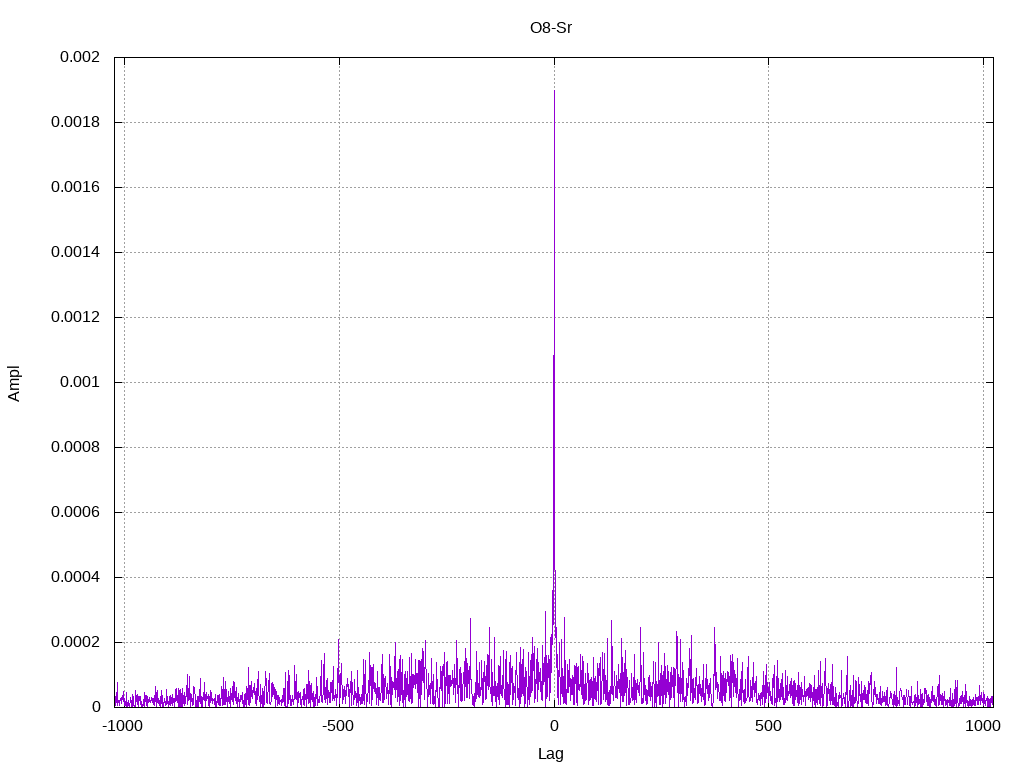Click y-axis tick value 0.001
Image resolution: width=1024 pixels, height=768 pixels.
click(x=80, y=382)
